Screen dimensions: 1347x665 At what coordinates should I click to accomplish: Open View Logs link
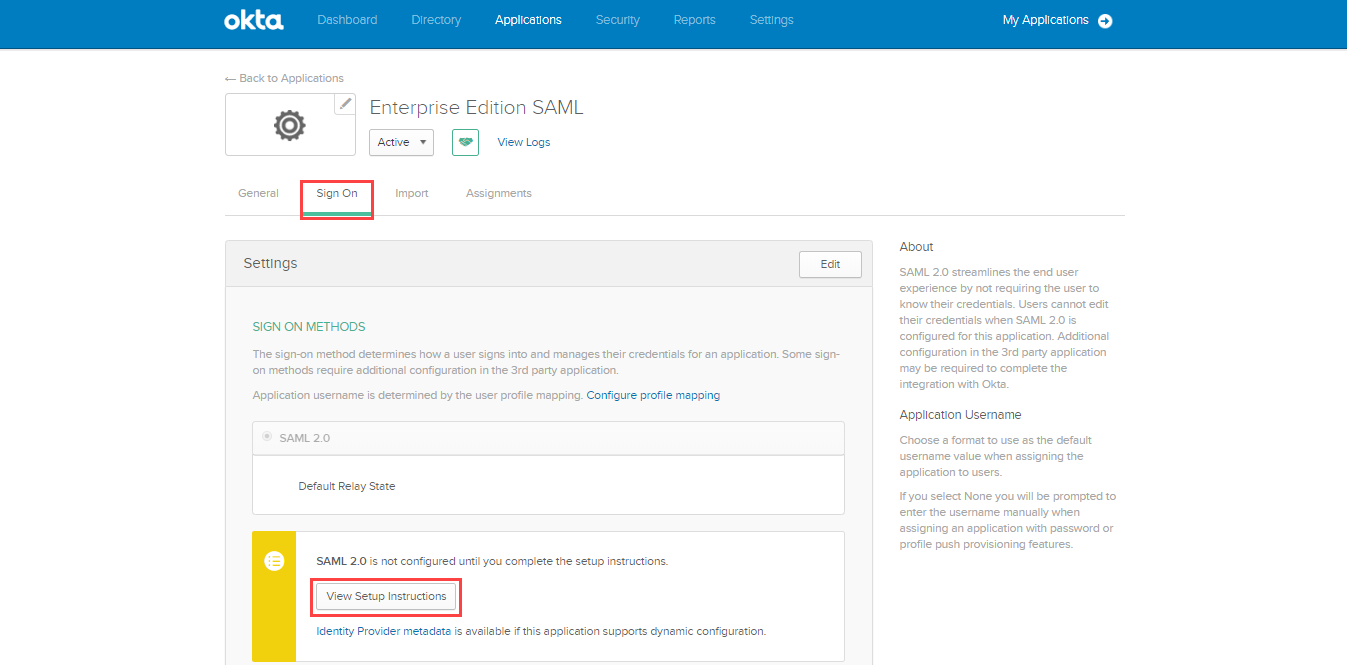tap(524, 142)
